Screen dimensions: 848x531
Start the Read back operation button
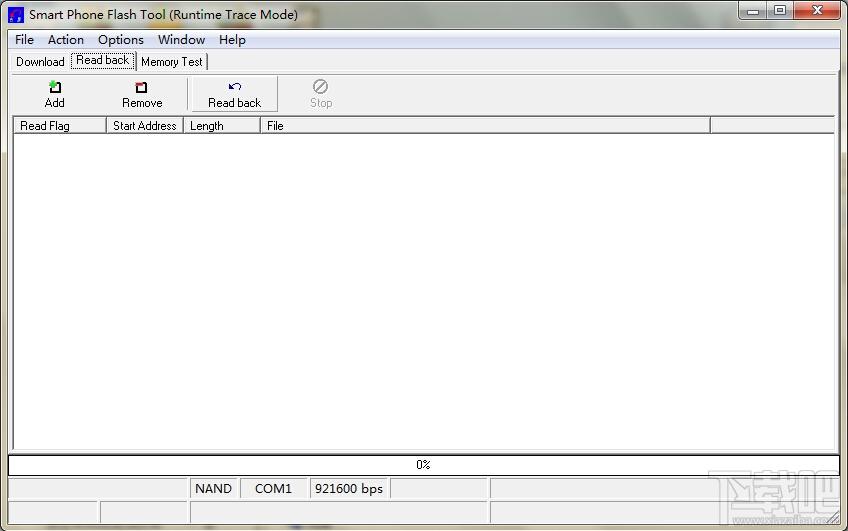tap(235, 94)
